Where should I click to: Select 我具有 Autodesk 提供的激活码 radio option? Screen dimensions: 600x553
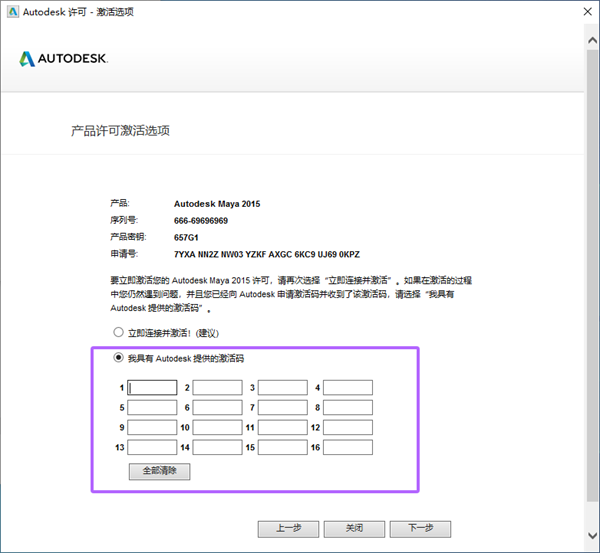[118, 357]
